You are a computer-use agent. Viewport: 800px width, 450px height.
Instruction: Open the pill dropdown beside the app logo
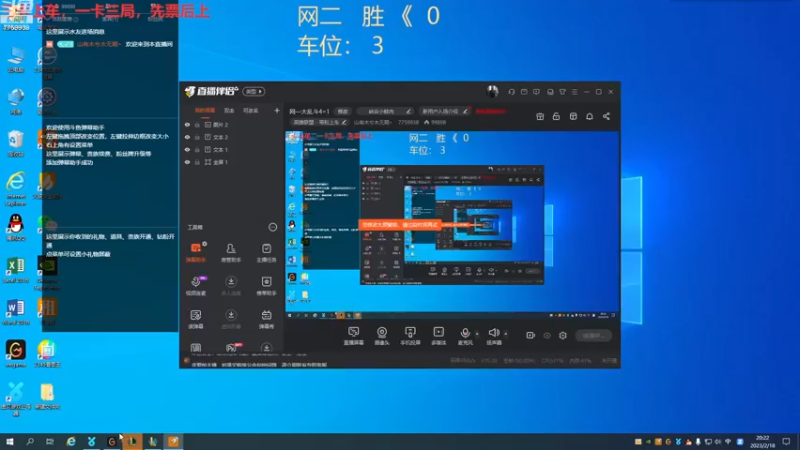point(254,92)
